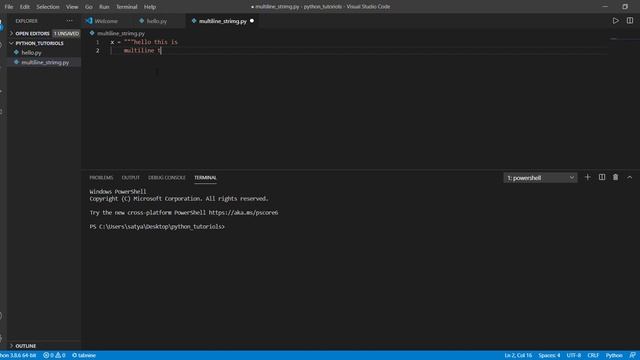Restore down the VS Code window
640x360 pixels.
click(625, 7)
